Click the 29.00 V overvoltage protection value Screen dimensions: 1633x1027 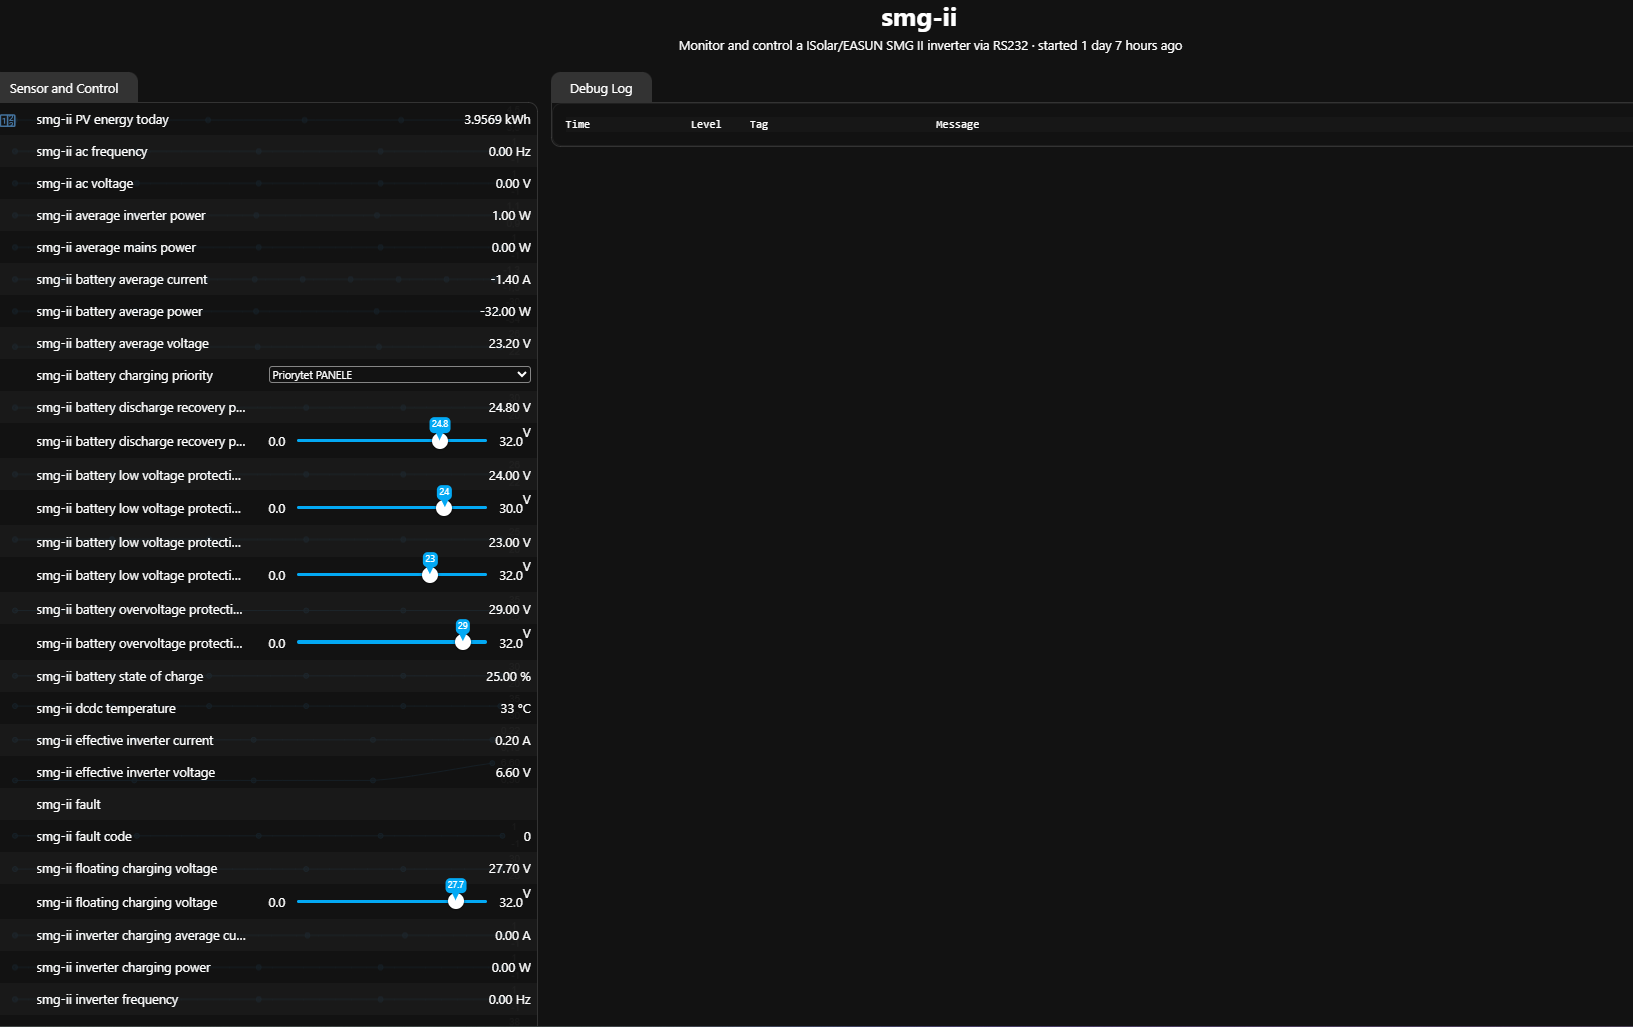(x=509, y=610)
